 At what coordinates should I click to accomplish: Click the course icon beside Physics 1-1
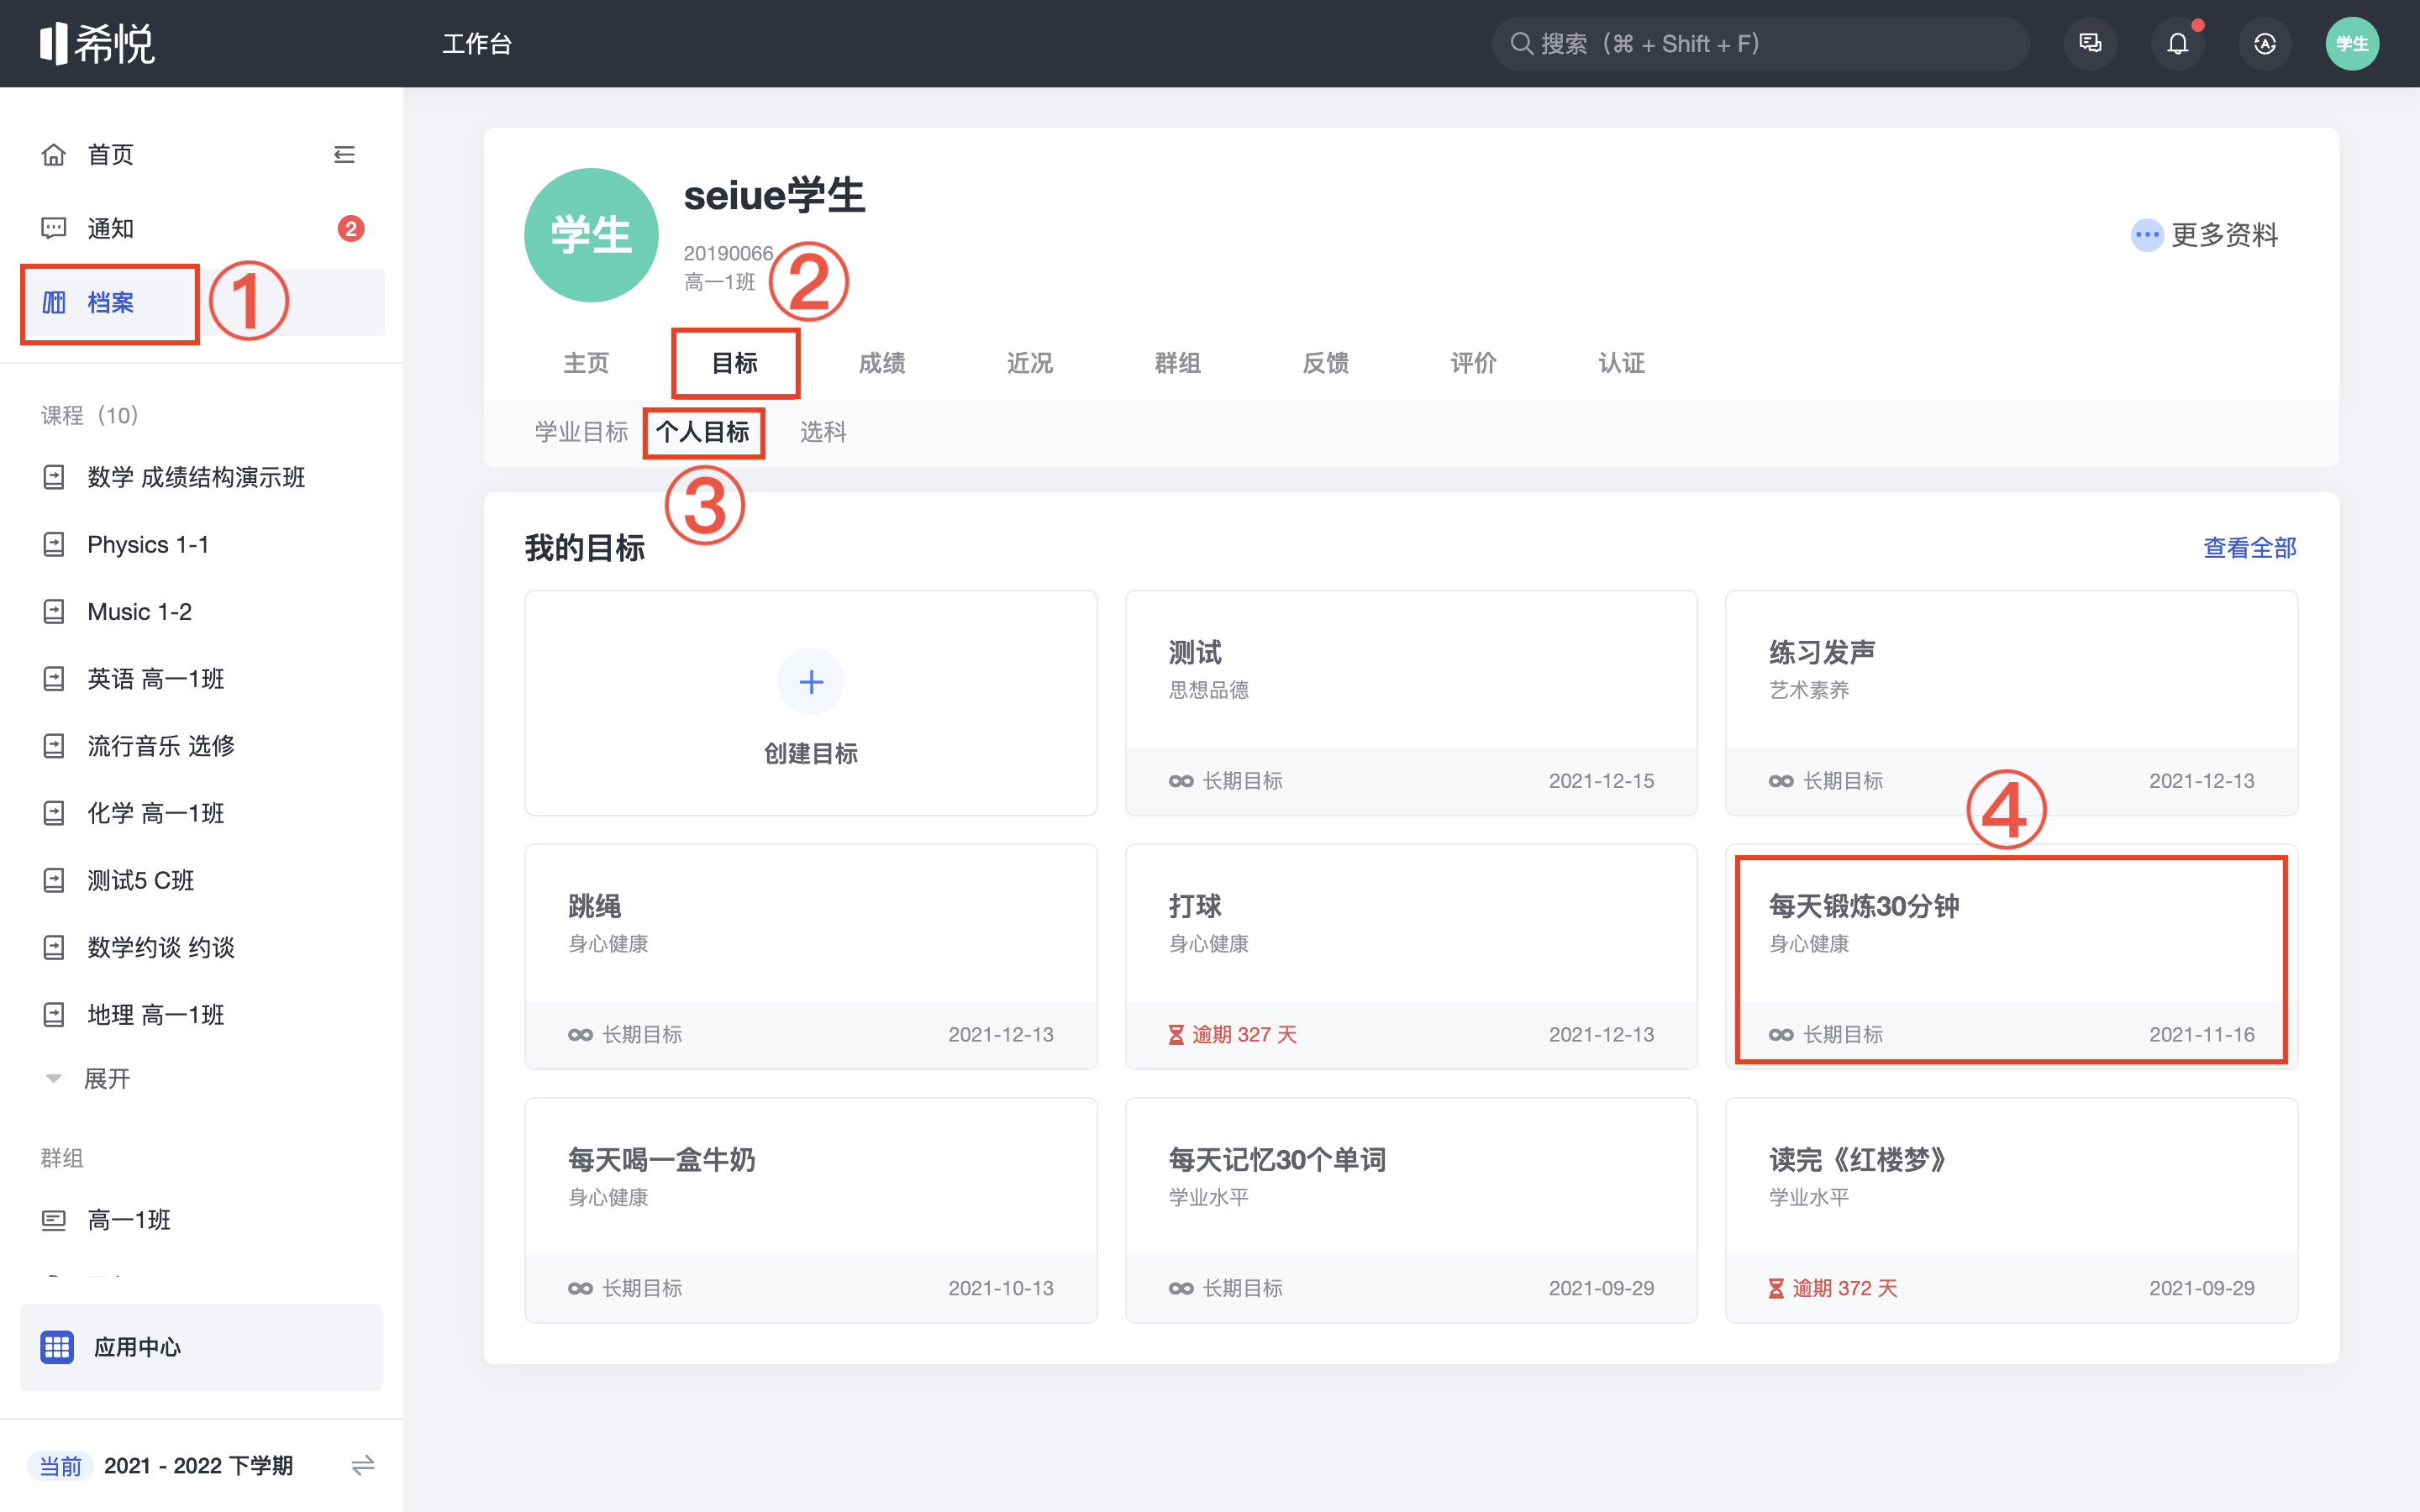click(53, 544)
